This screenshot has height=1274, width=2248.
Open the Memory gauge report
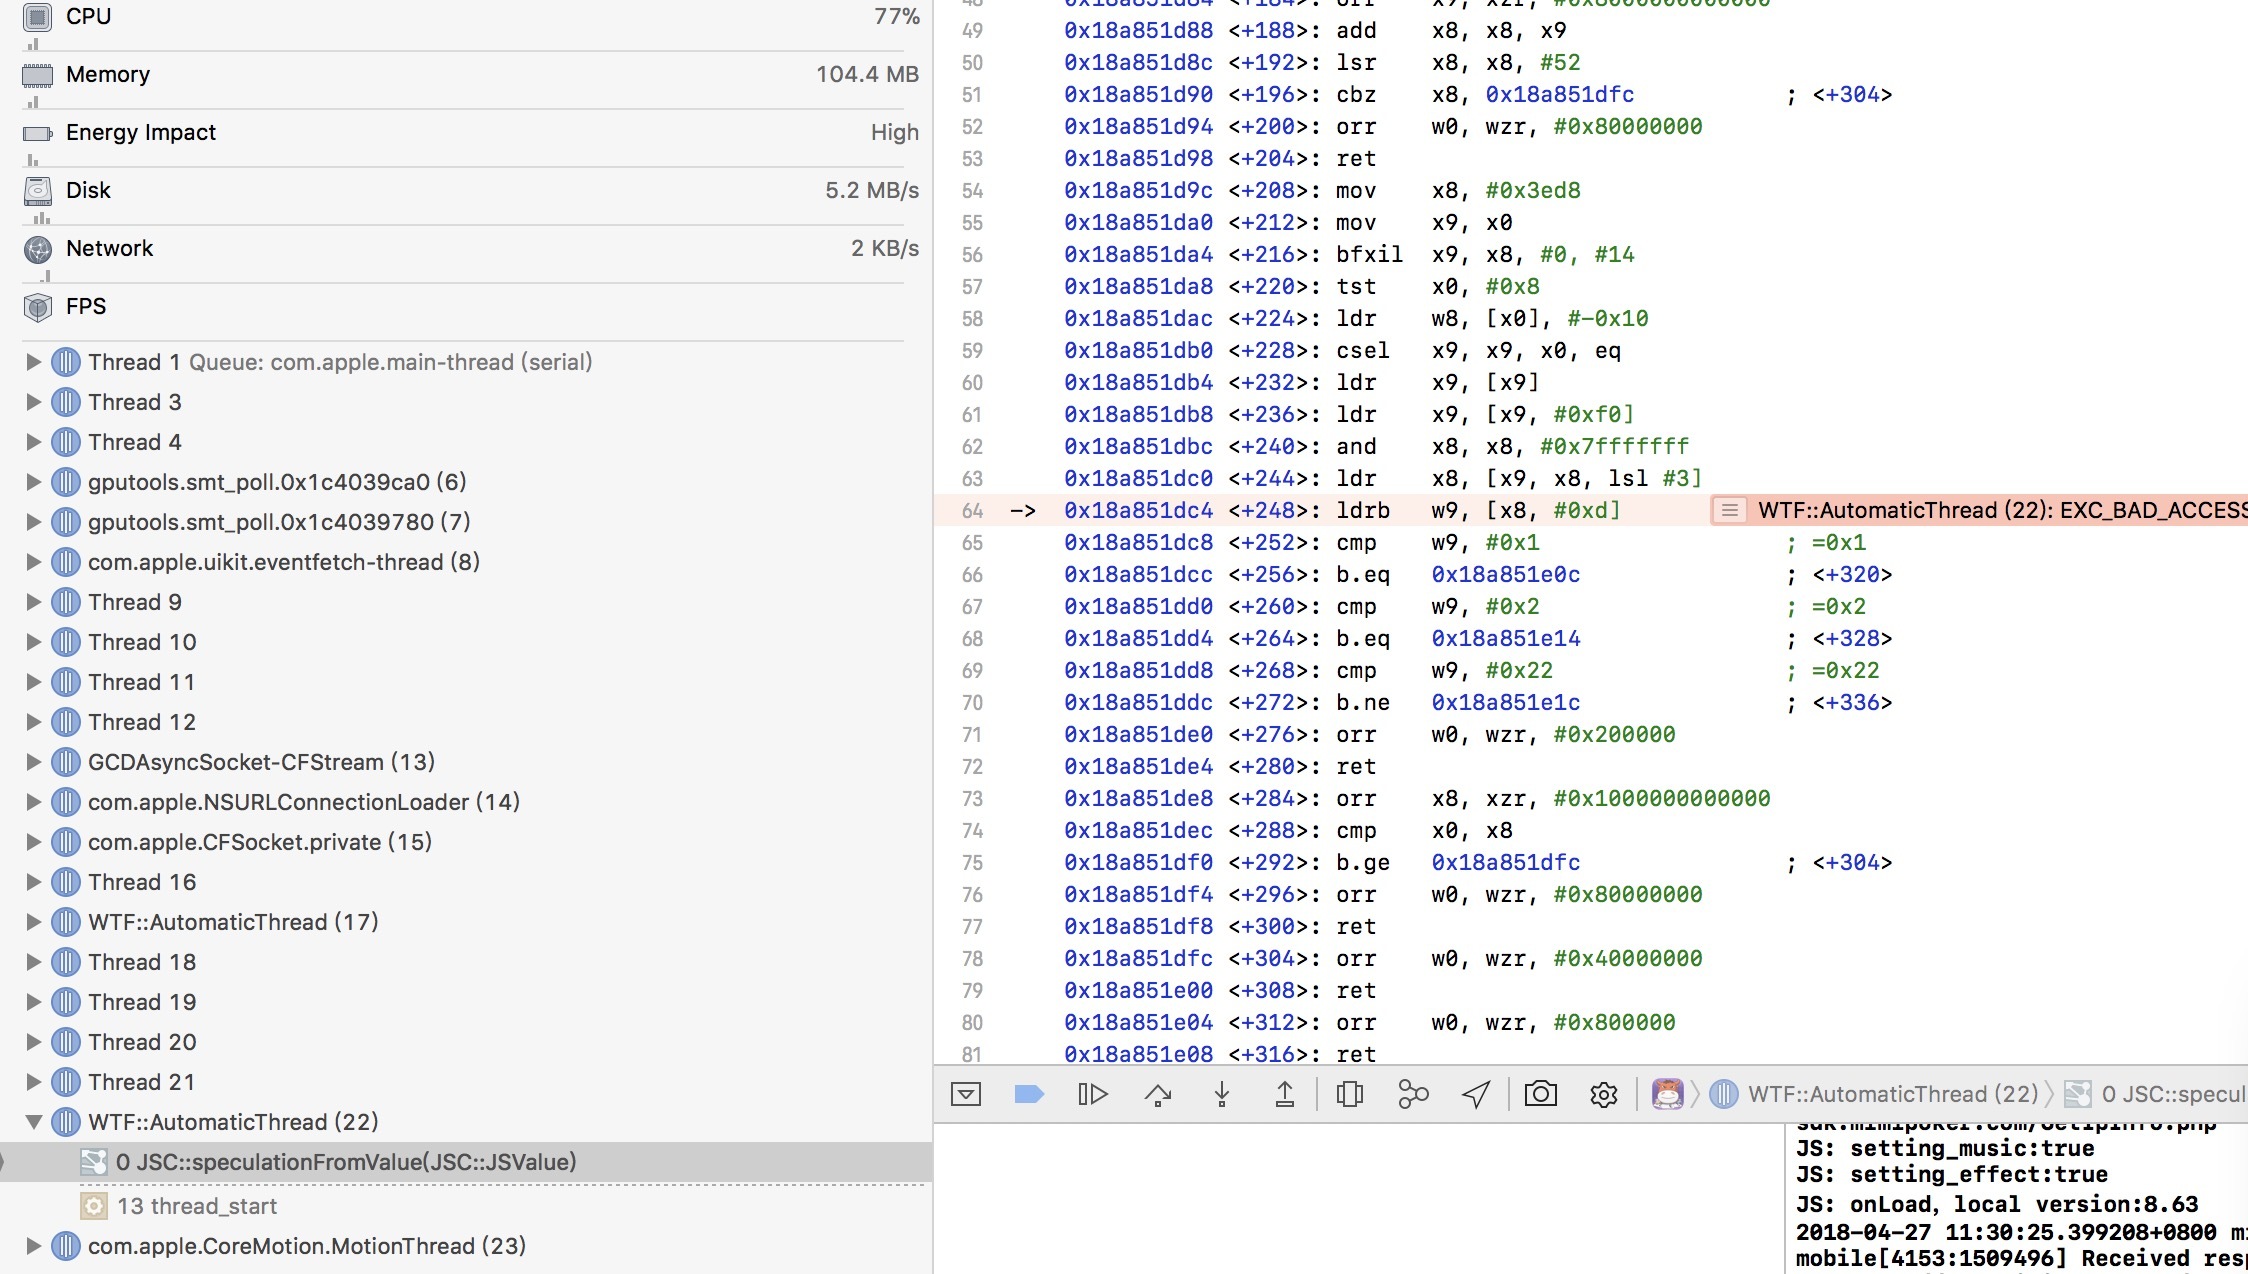(x=108, y=74)
